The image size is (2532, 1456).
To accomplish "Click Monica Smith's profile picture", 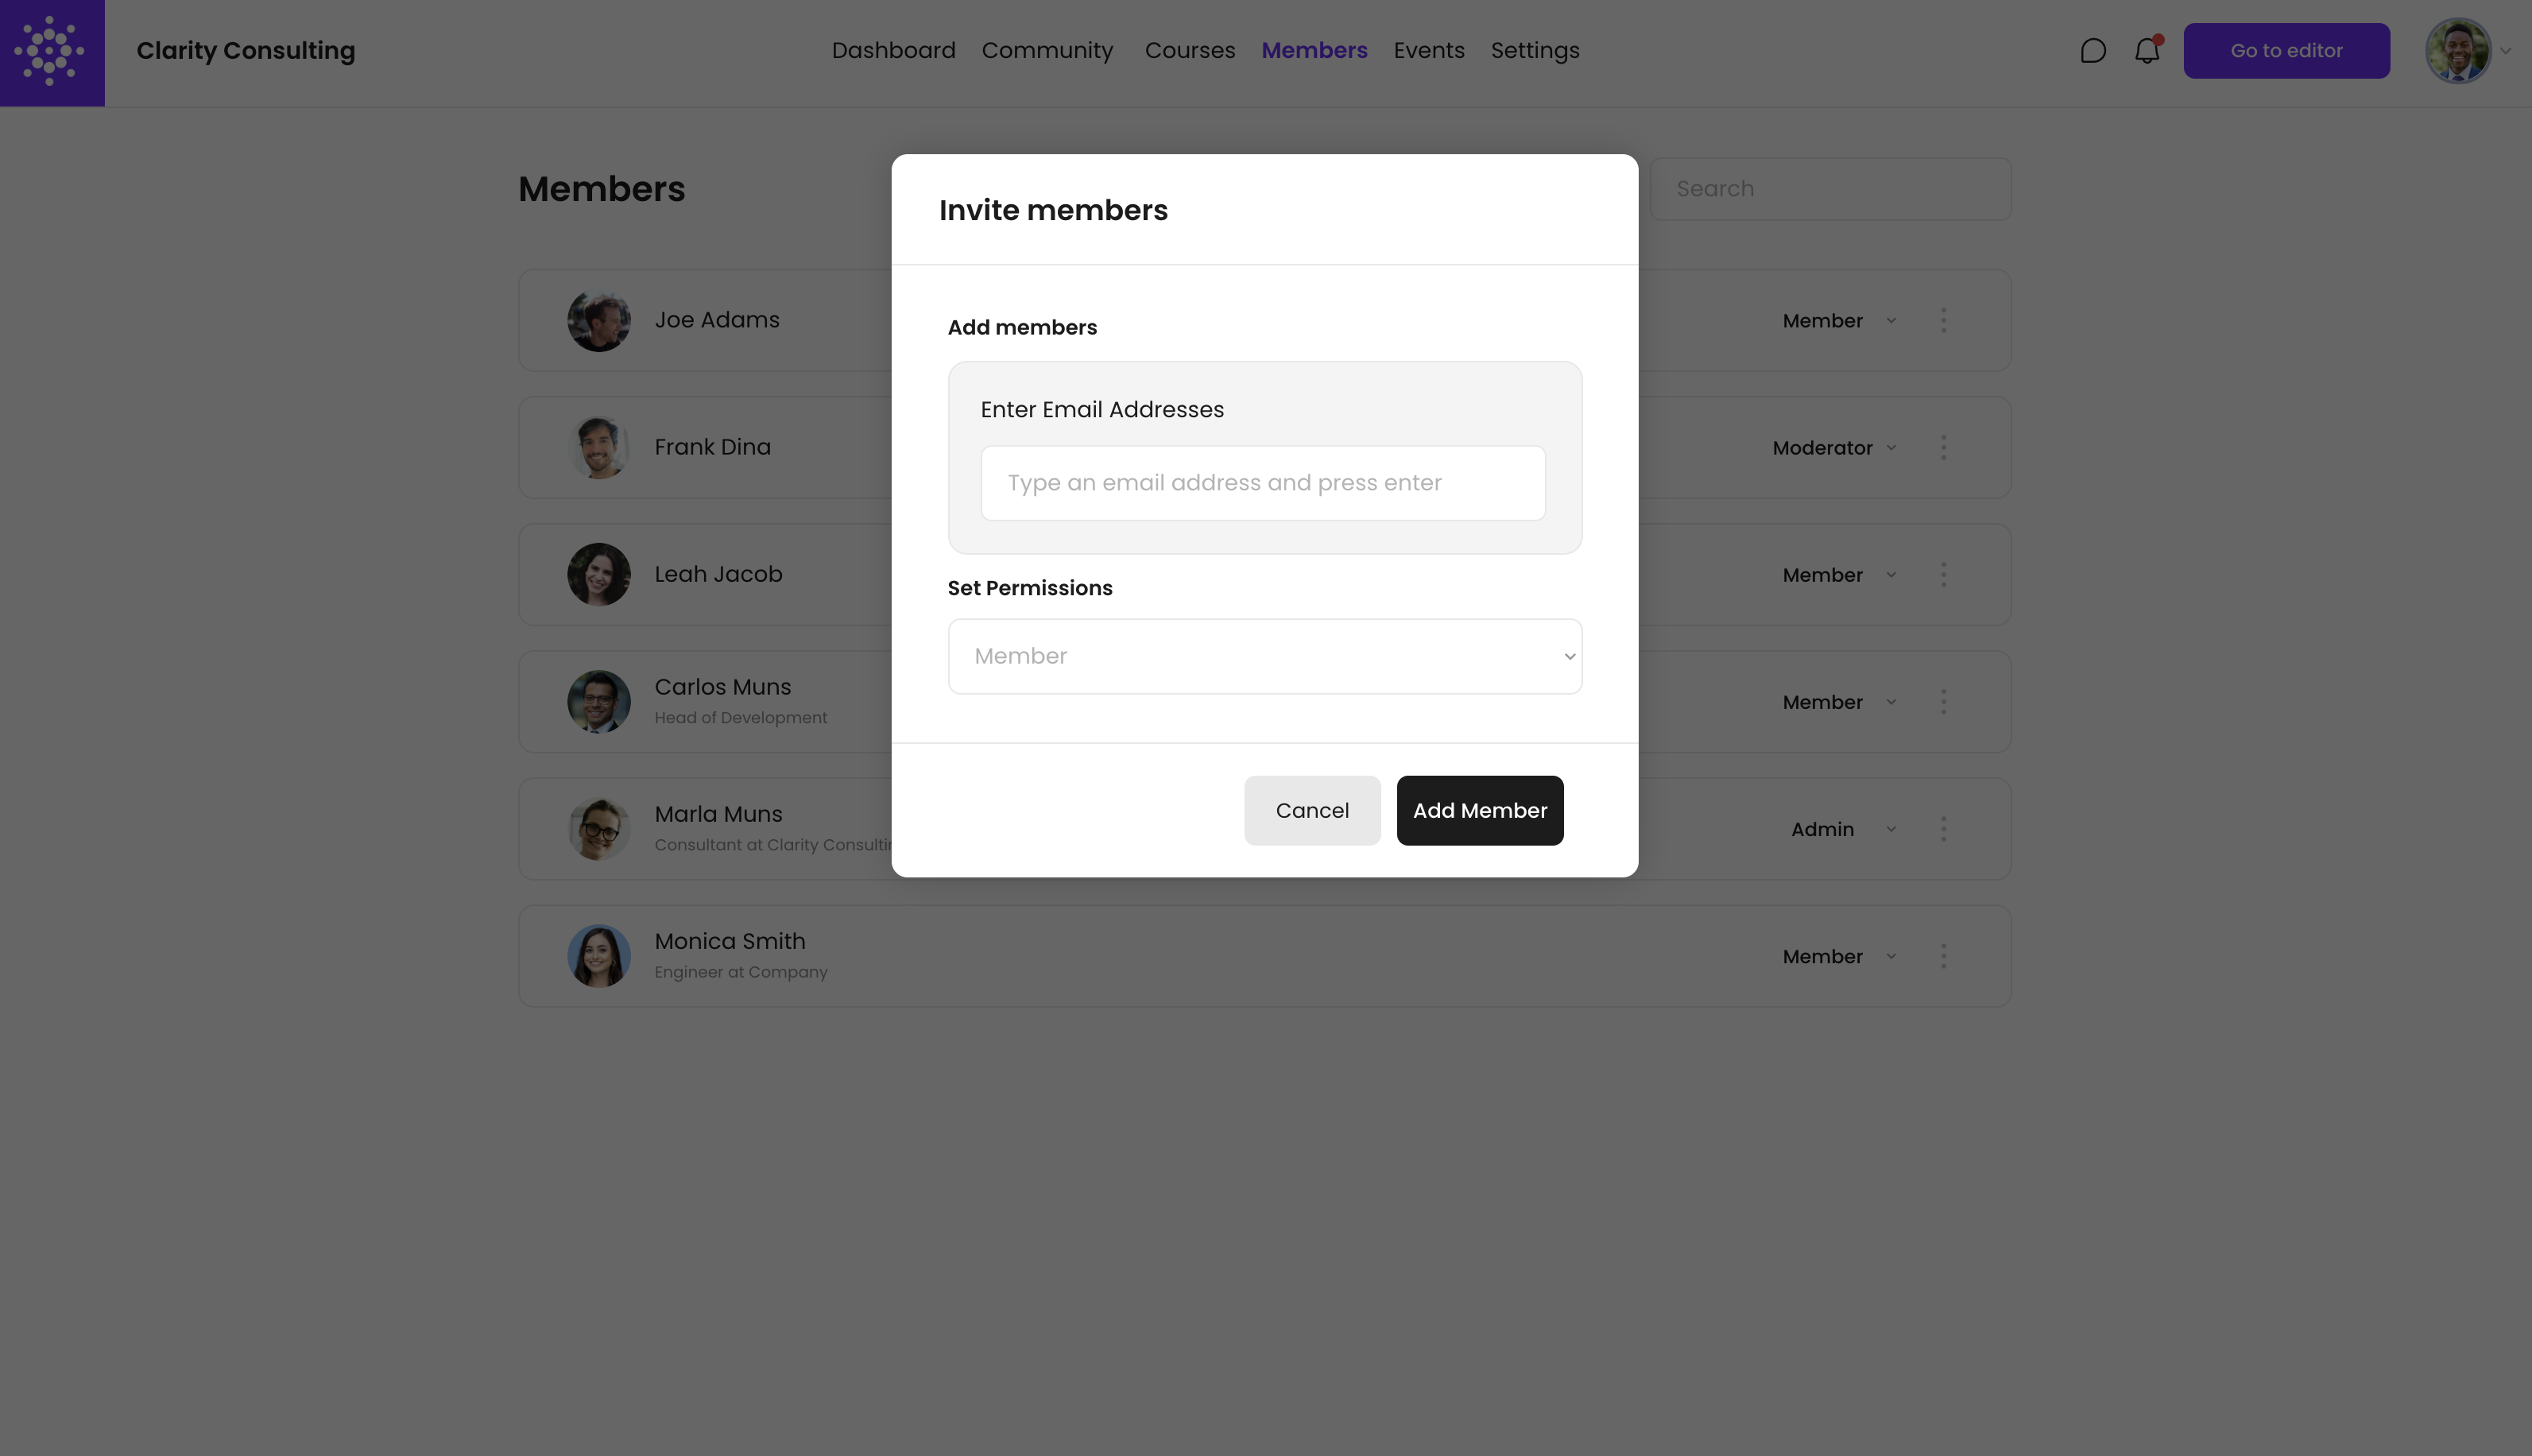I will click(x=598, y=955).
